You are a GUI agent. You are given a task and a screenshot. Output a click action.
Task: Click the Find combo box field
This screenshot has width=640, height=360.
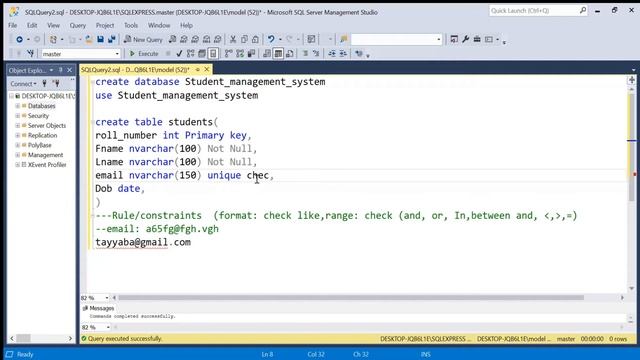pyautogui.click(x=396, y=39)
